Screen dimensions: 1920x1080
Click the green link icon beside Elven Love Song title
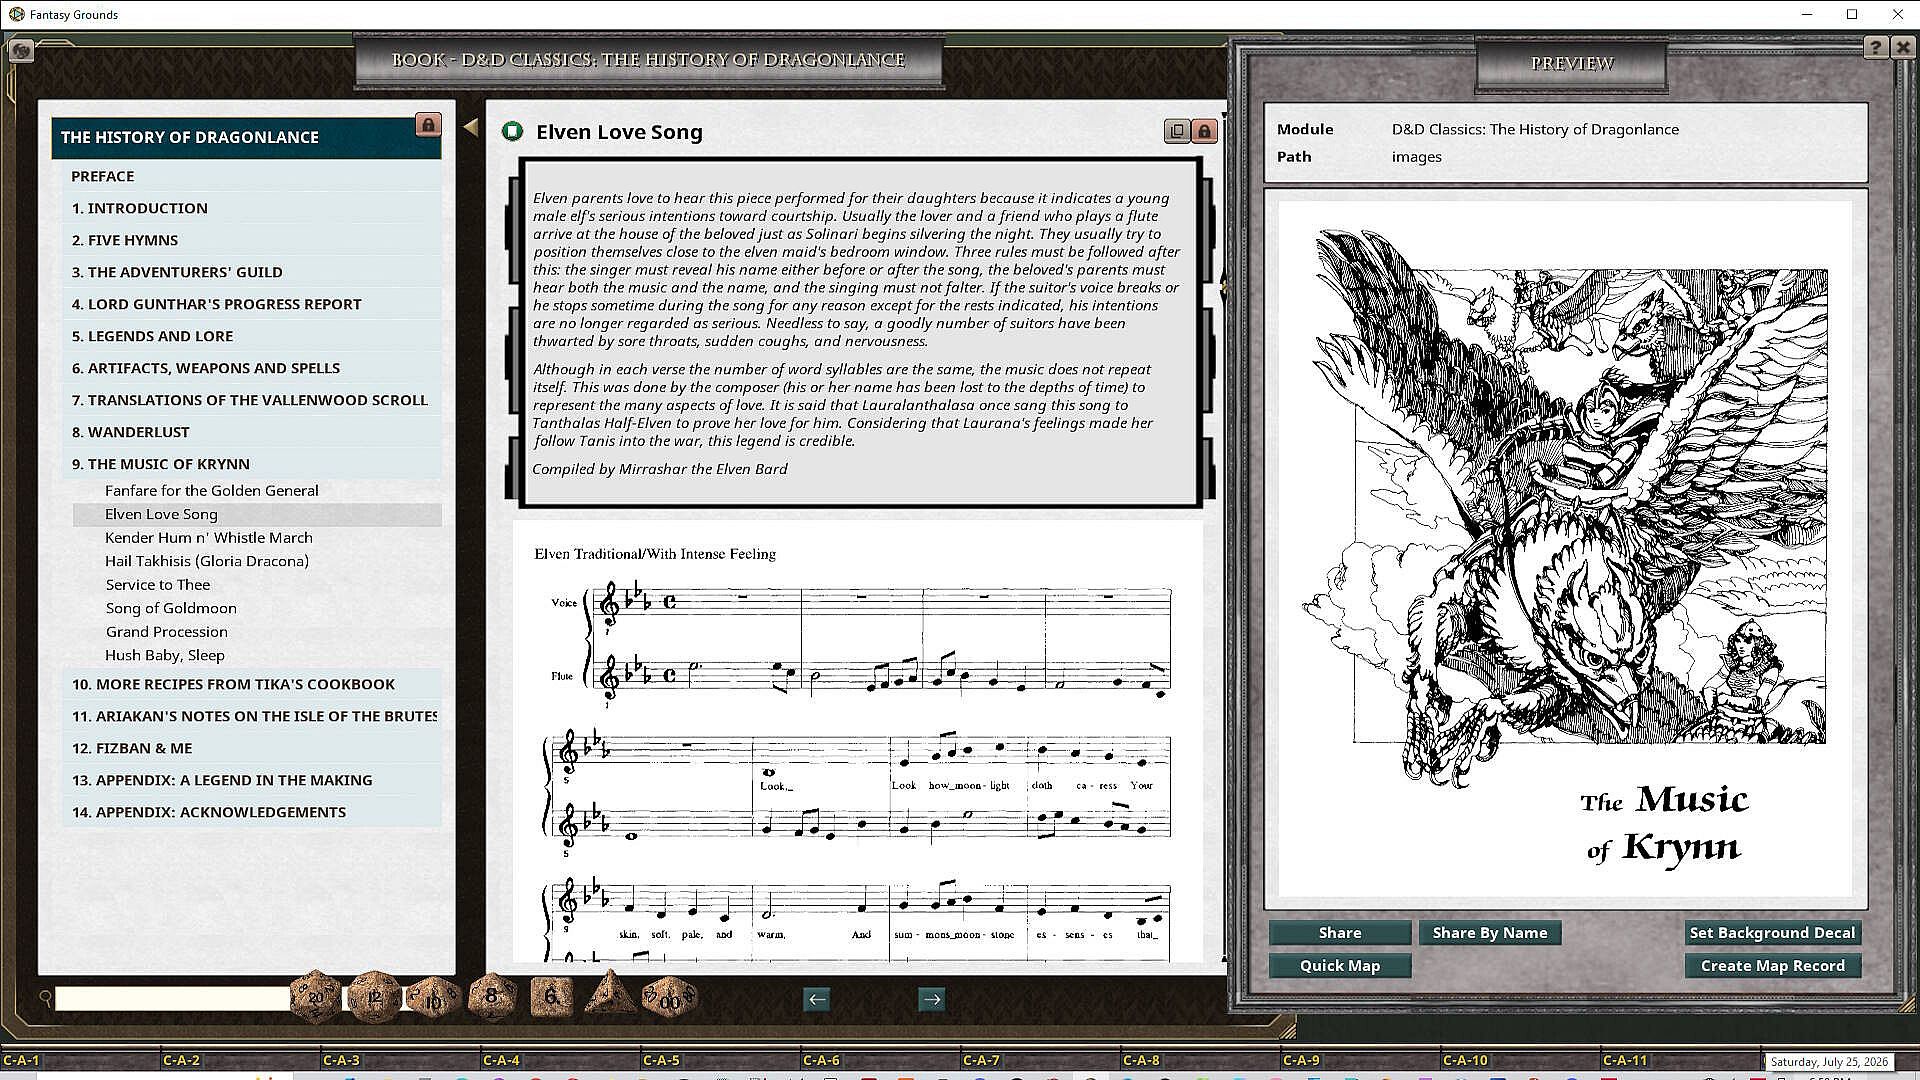click(512, 131)
